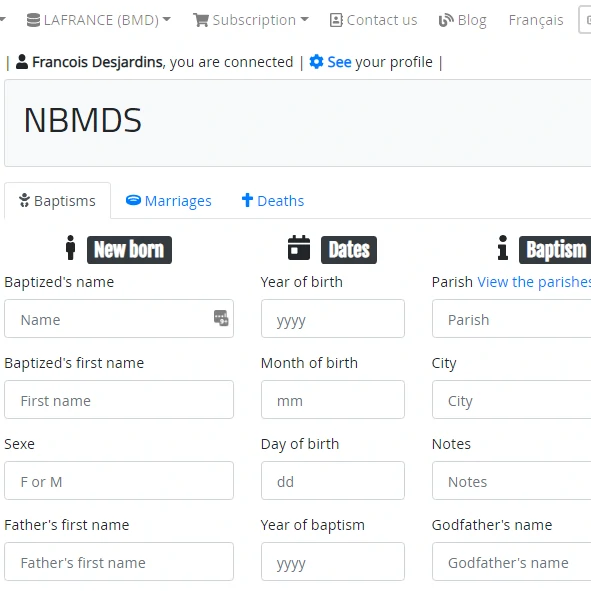Click the Sexe F or M field

(x=119, y=481)
